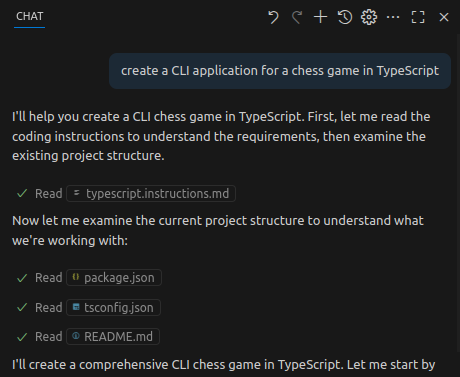Click "Read" label before tsconfig.json
This screenshot has width=460, height=377.
point(49,307)
